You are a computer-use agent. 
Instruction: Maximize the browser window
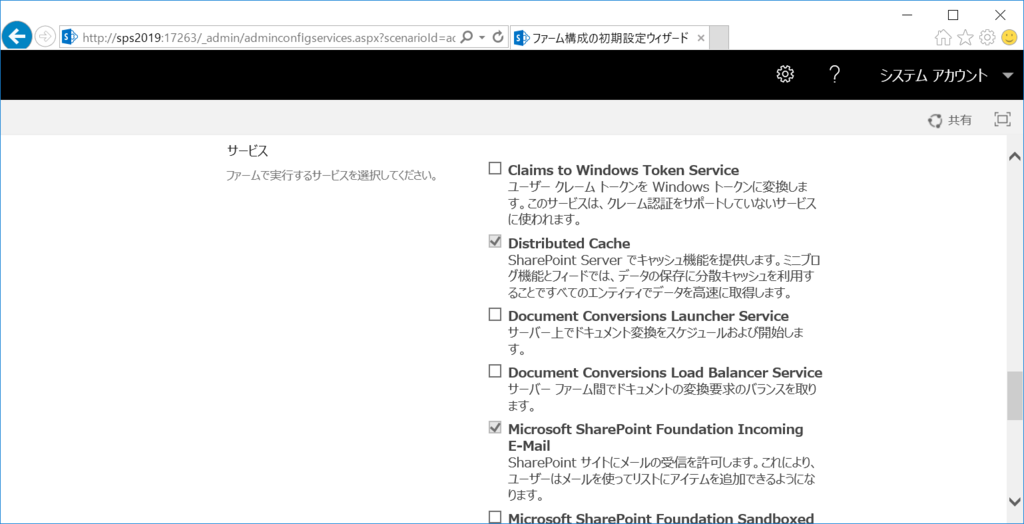953,14
